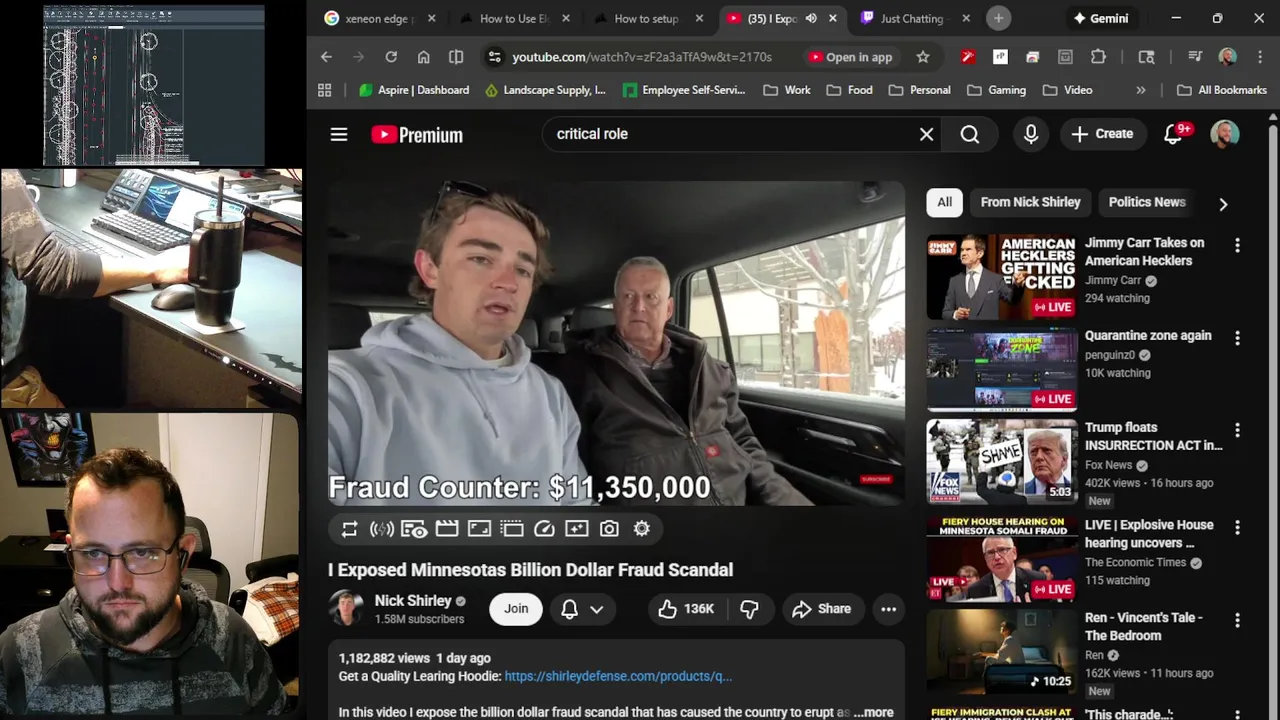Viewport: 1280px width, 720px height.
Task: Like the video (136K)
Action: 685,609
